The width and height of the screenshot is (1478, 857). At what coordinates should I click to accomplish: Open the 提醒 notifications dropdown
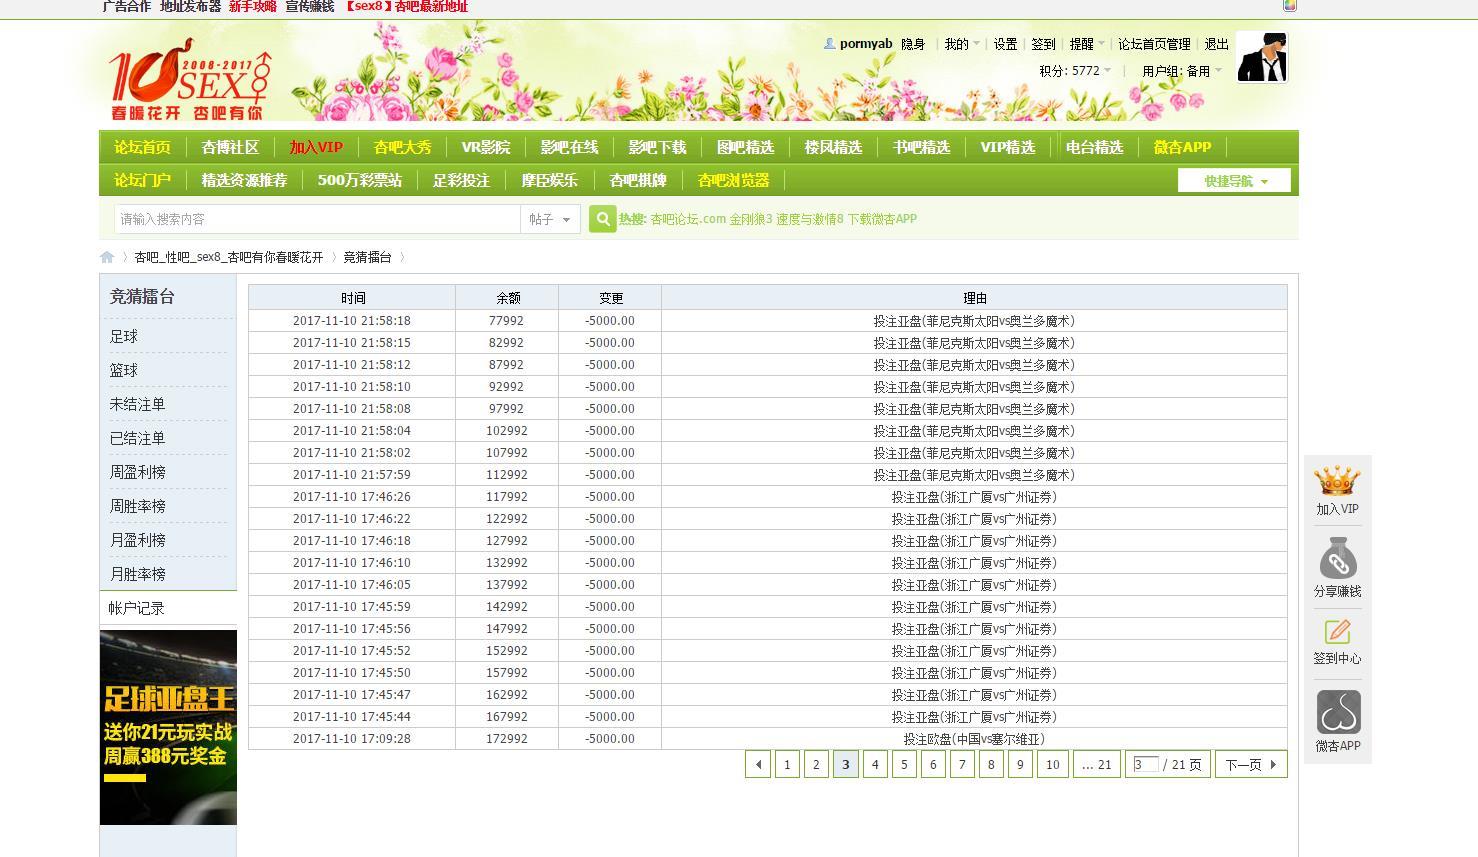pyautogui.click(x=1086, y=44)
